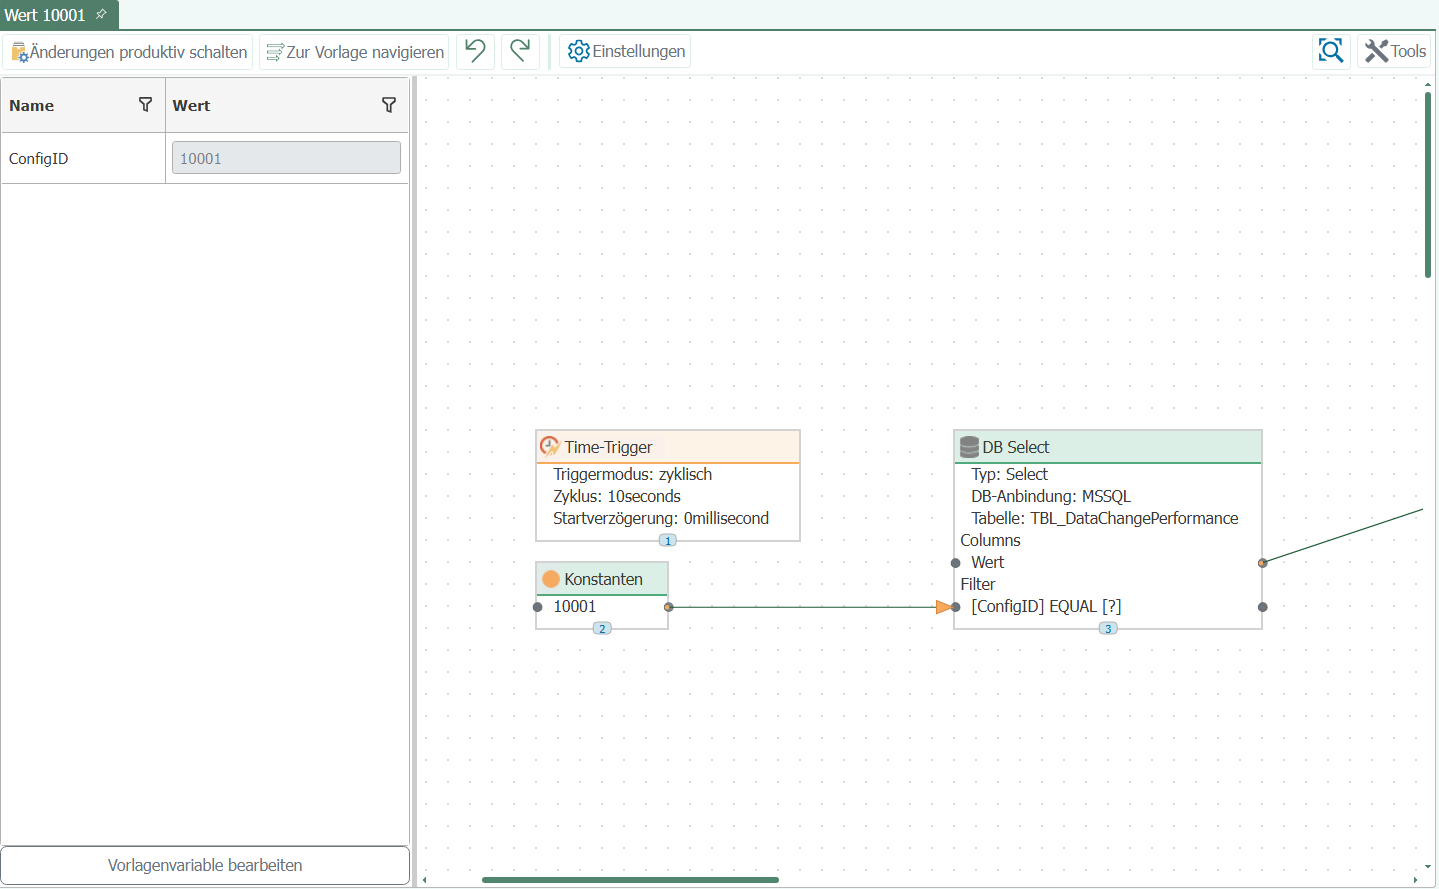1439x889 pixels.
Task: Click the undo arrow icon
Action: coord(476,51)
